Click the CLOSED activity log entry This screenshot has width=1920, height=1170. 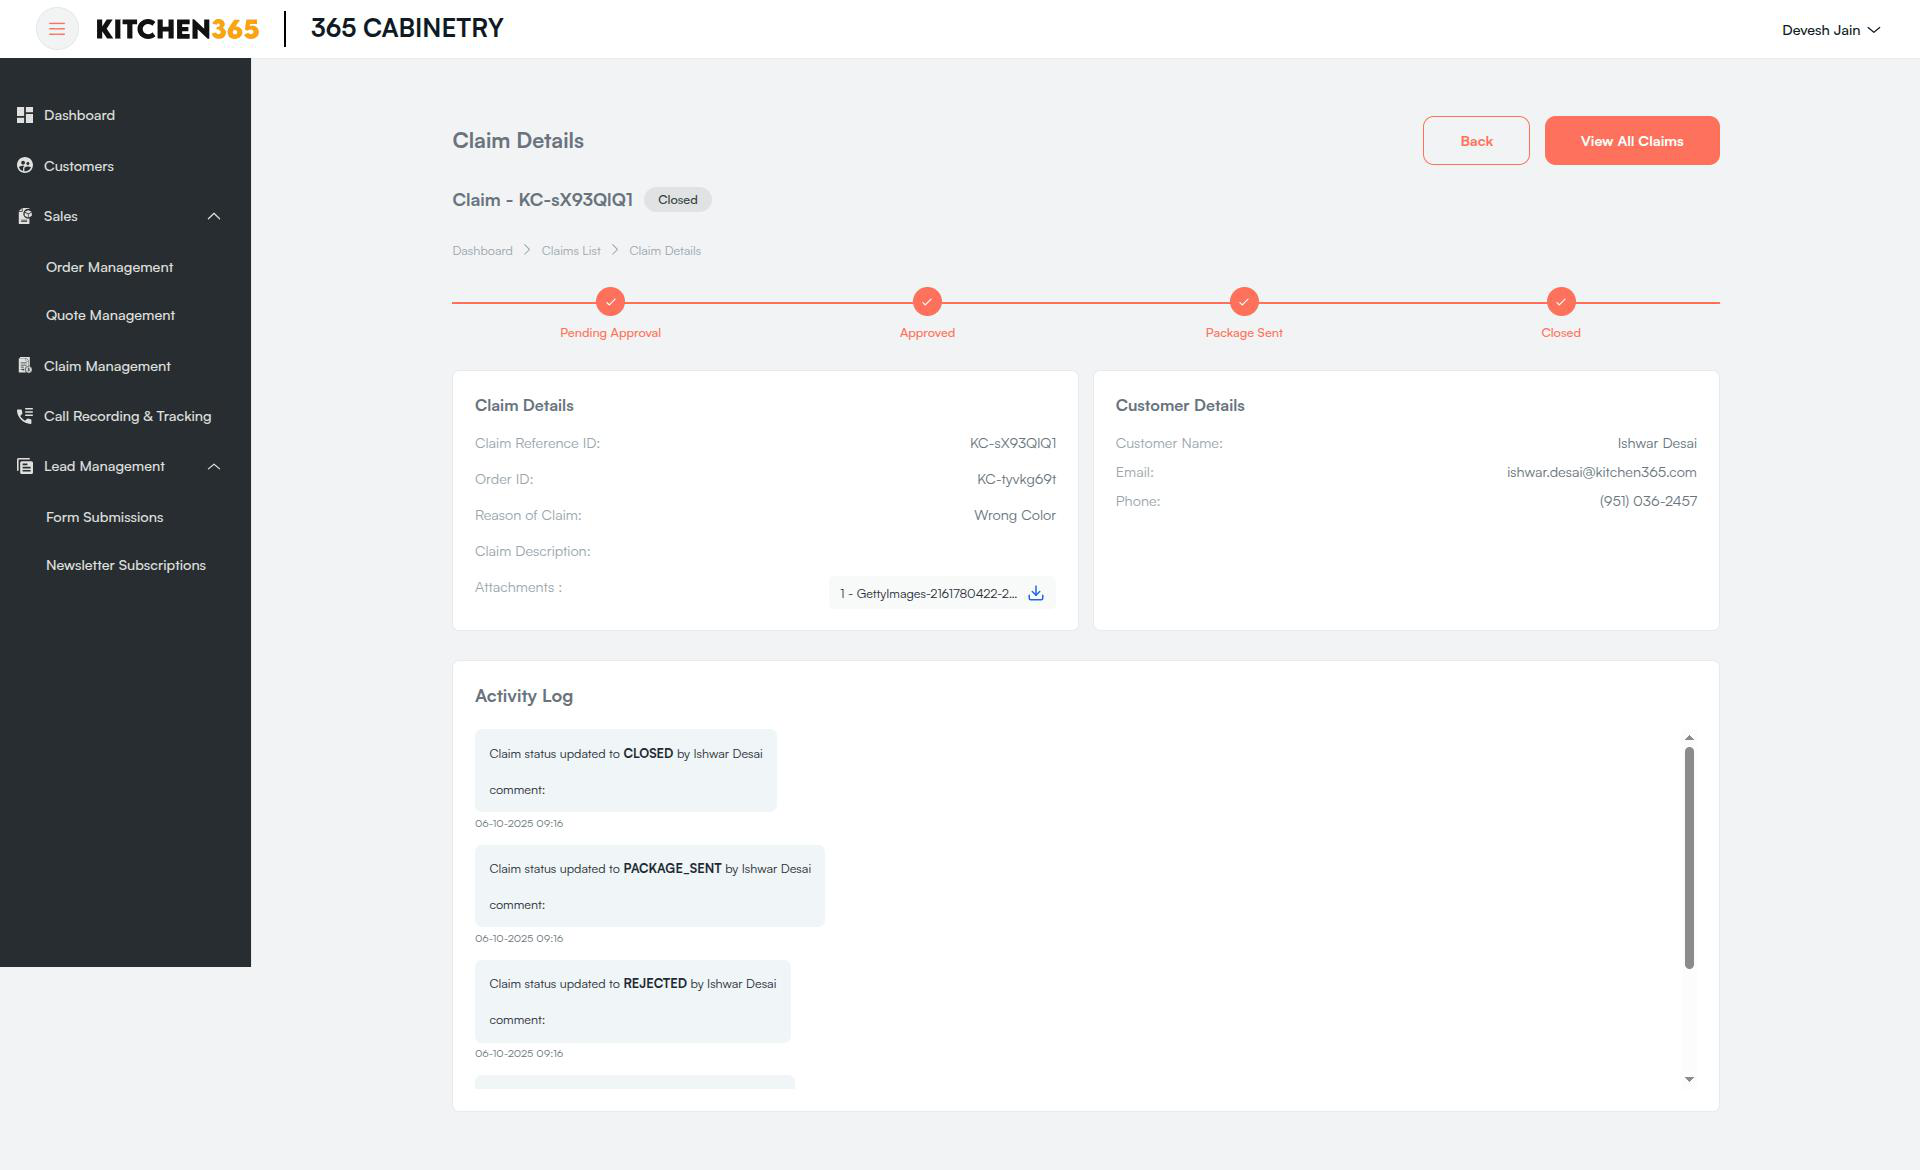click(x=626, y=770)
